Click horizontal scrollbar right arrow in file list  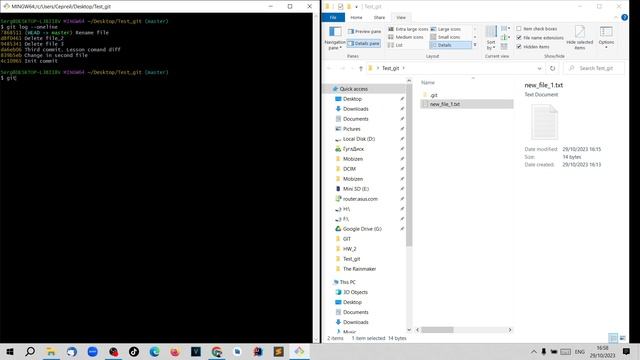coord(510,330)
